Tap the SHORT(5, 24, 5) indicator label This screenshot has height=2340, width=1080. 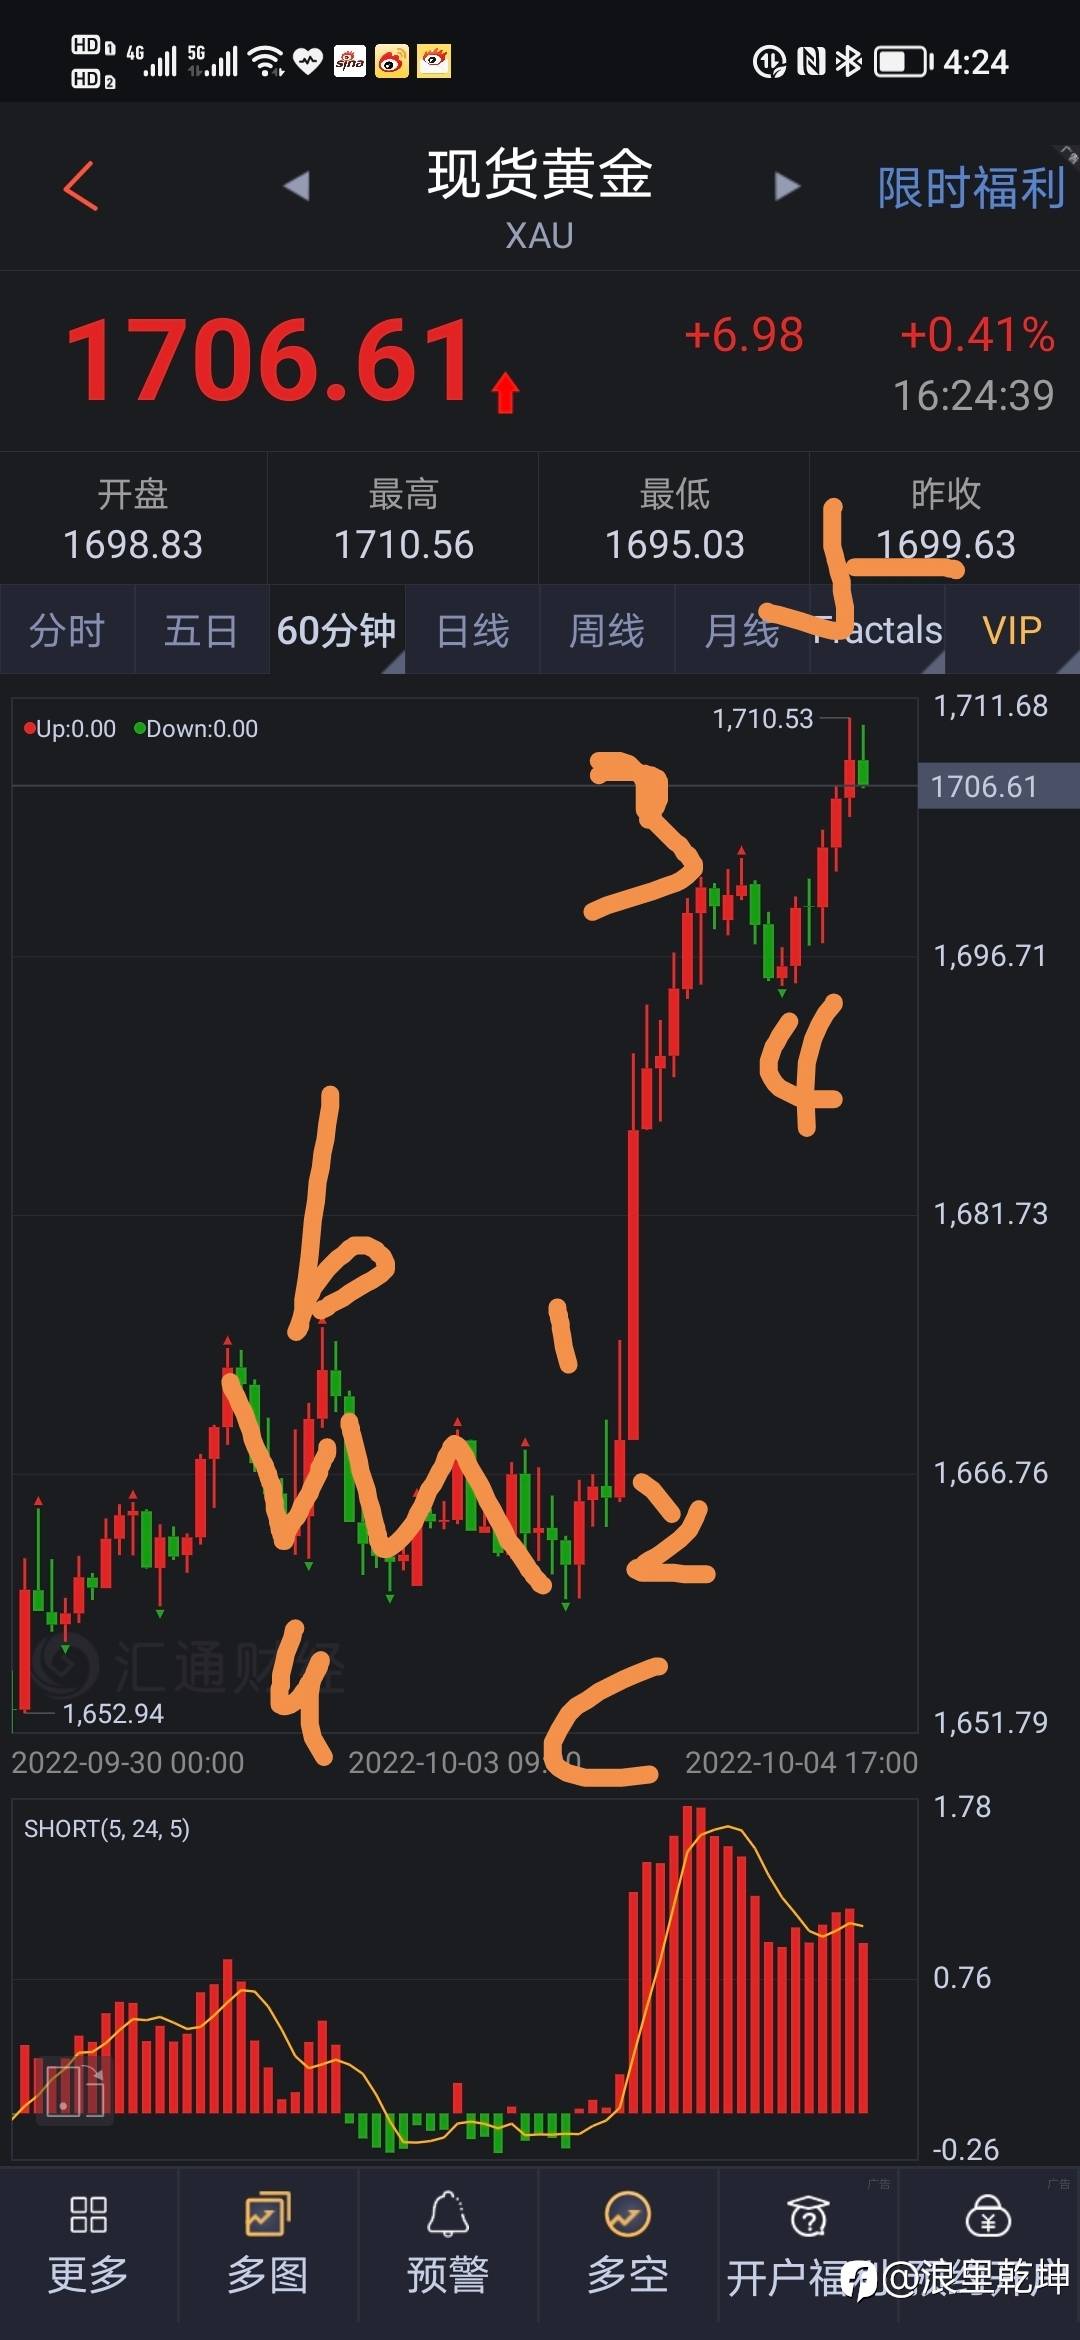point(107,1829)
